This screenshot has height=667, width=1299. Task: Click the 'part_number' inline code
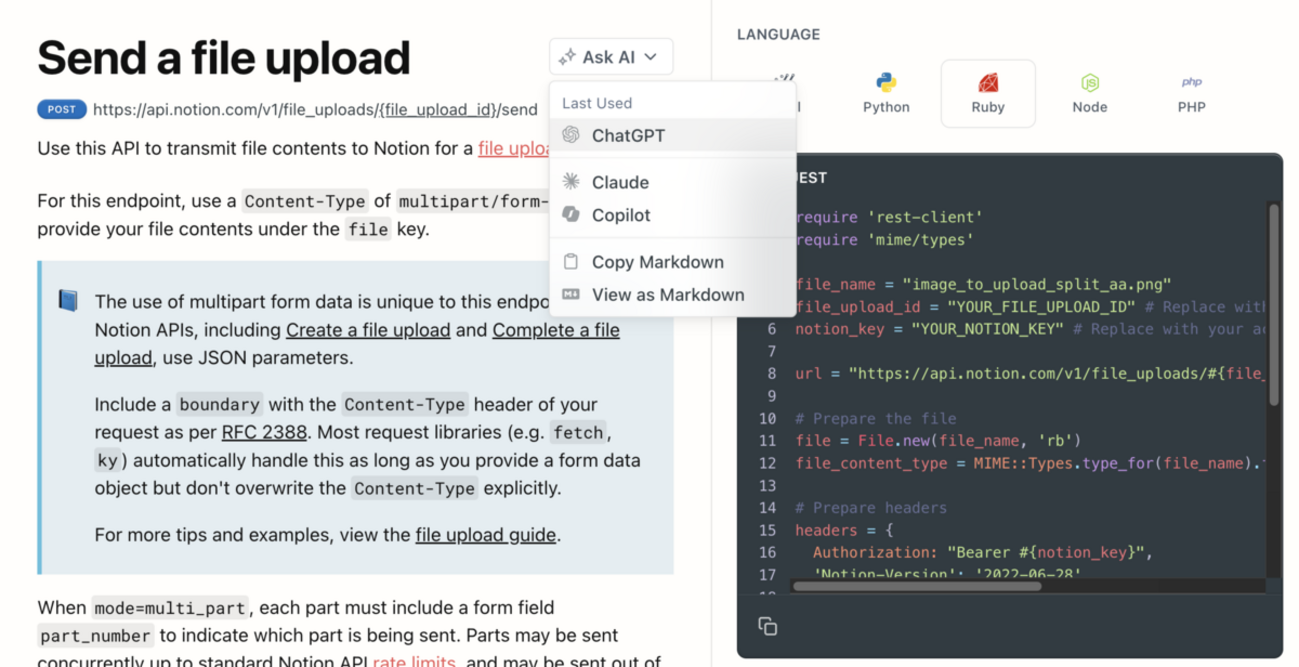pos(96,636)
